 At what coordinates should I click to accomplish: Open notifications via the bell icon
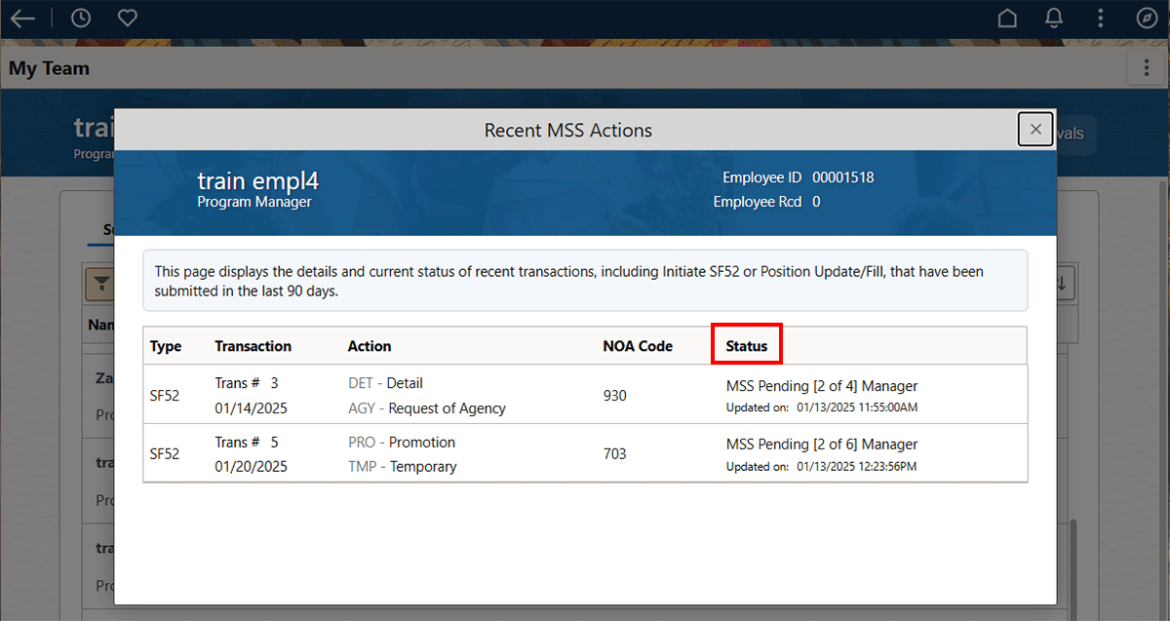pos(1053,17)
